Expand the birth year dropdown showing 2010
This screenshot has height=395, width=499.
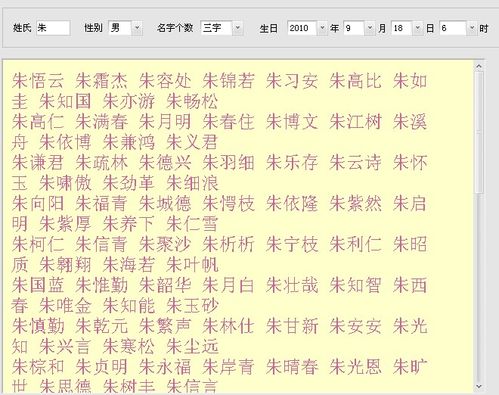click(x=322, y=28)
